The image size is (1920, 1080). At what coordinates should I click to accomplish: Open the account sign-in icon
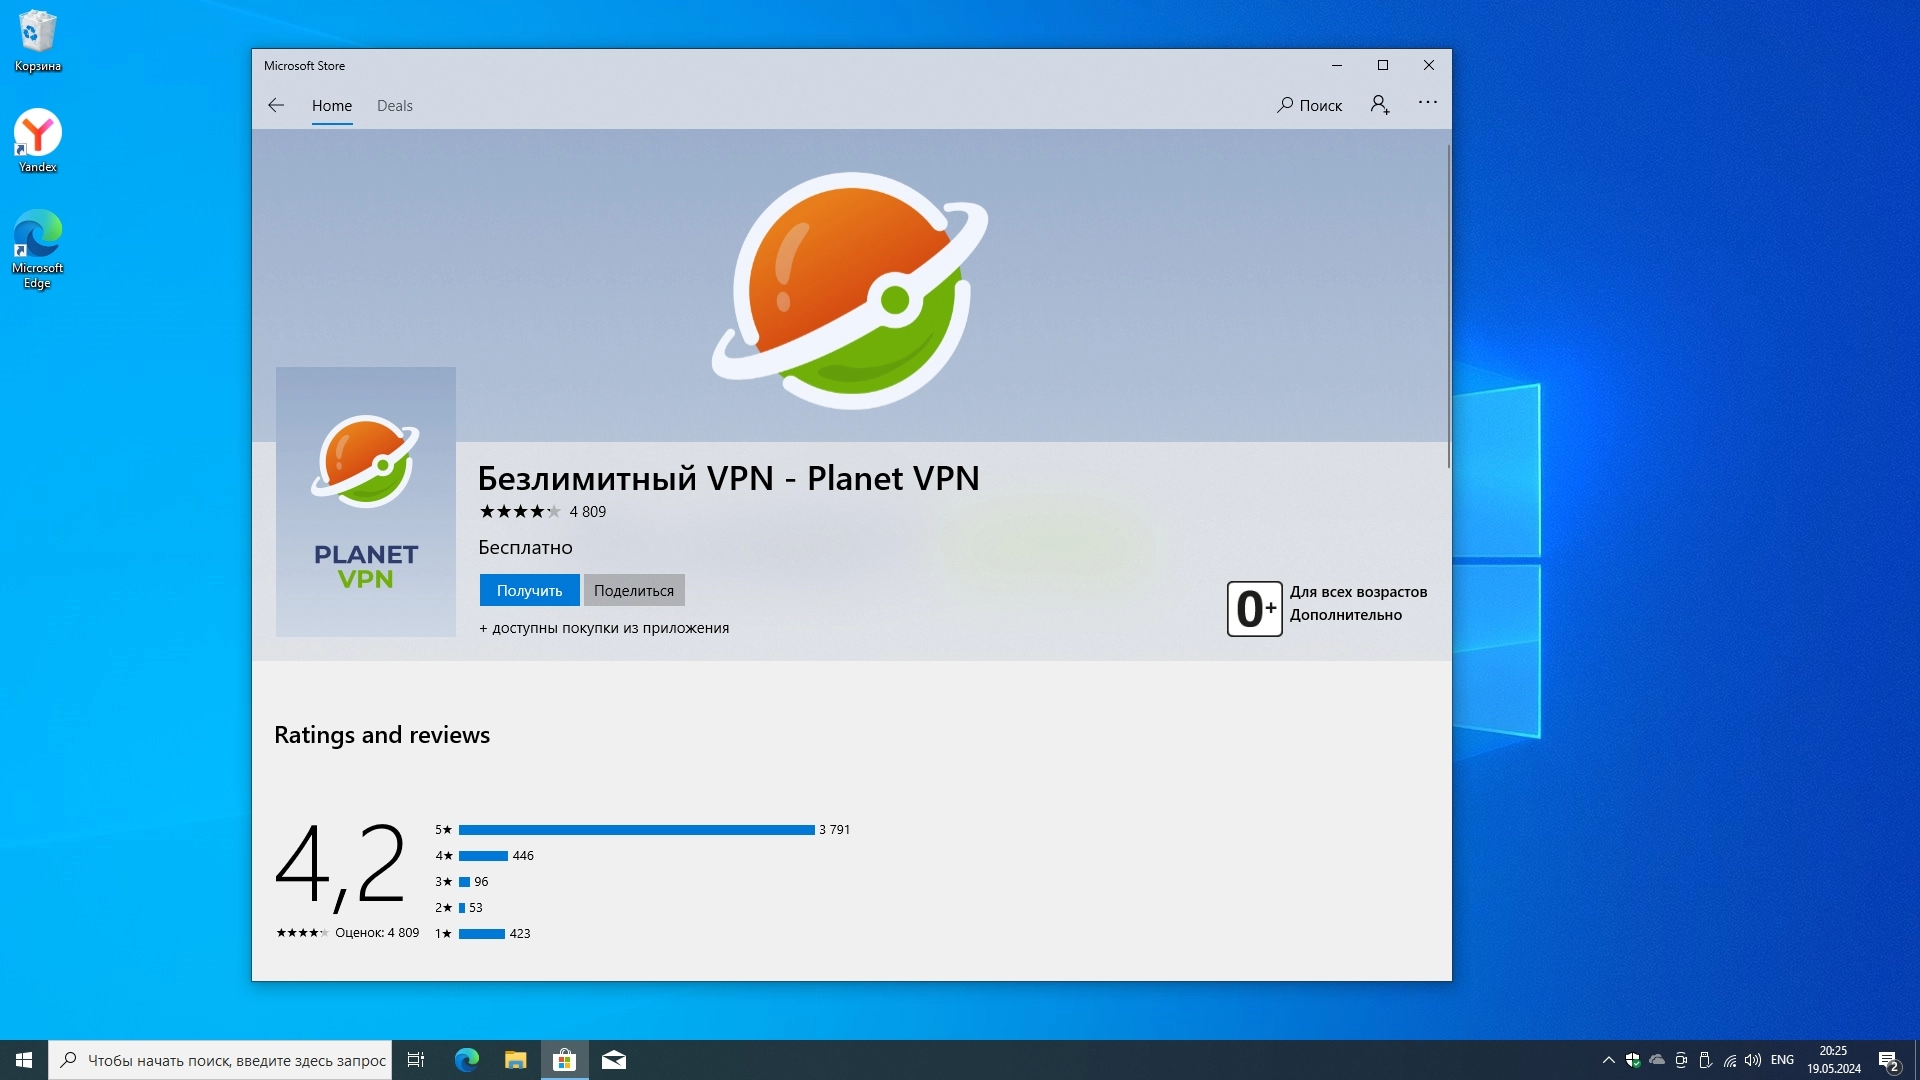tap(1380, 105)
